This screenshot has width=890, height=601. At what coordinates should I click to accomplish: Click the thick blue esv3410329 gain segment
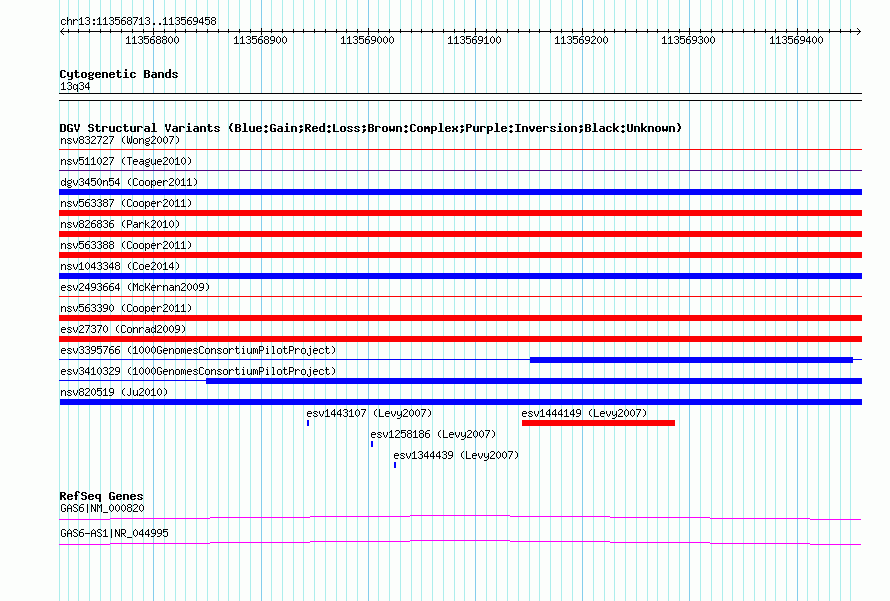[534, 381]
